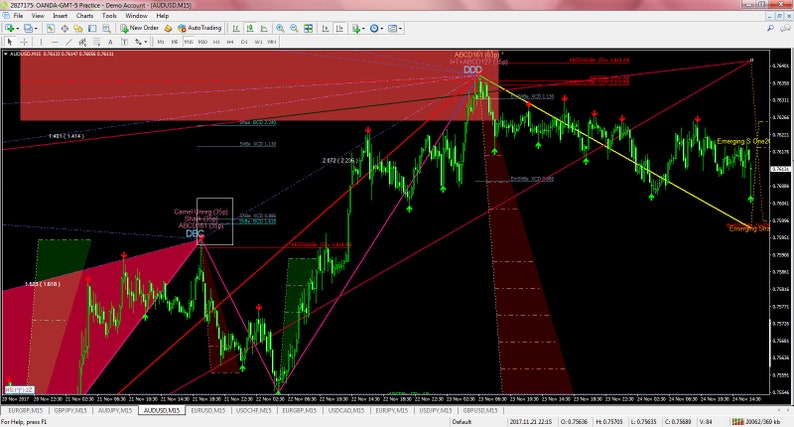The height and width of the screenshot is (427, 794).
Task: Click the indicators list green plus icon
Action: 356,28
